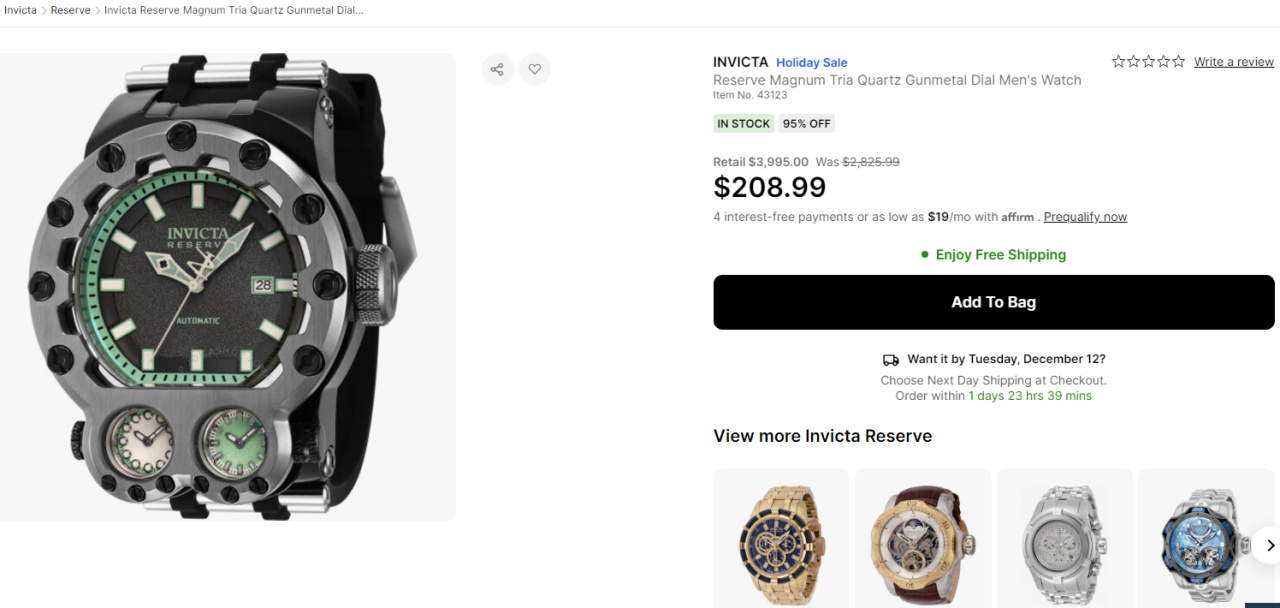This screenshot has height=608, width=1280.
Task: Open Invicta breadcrumb link
Action: click(20, 10)
